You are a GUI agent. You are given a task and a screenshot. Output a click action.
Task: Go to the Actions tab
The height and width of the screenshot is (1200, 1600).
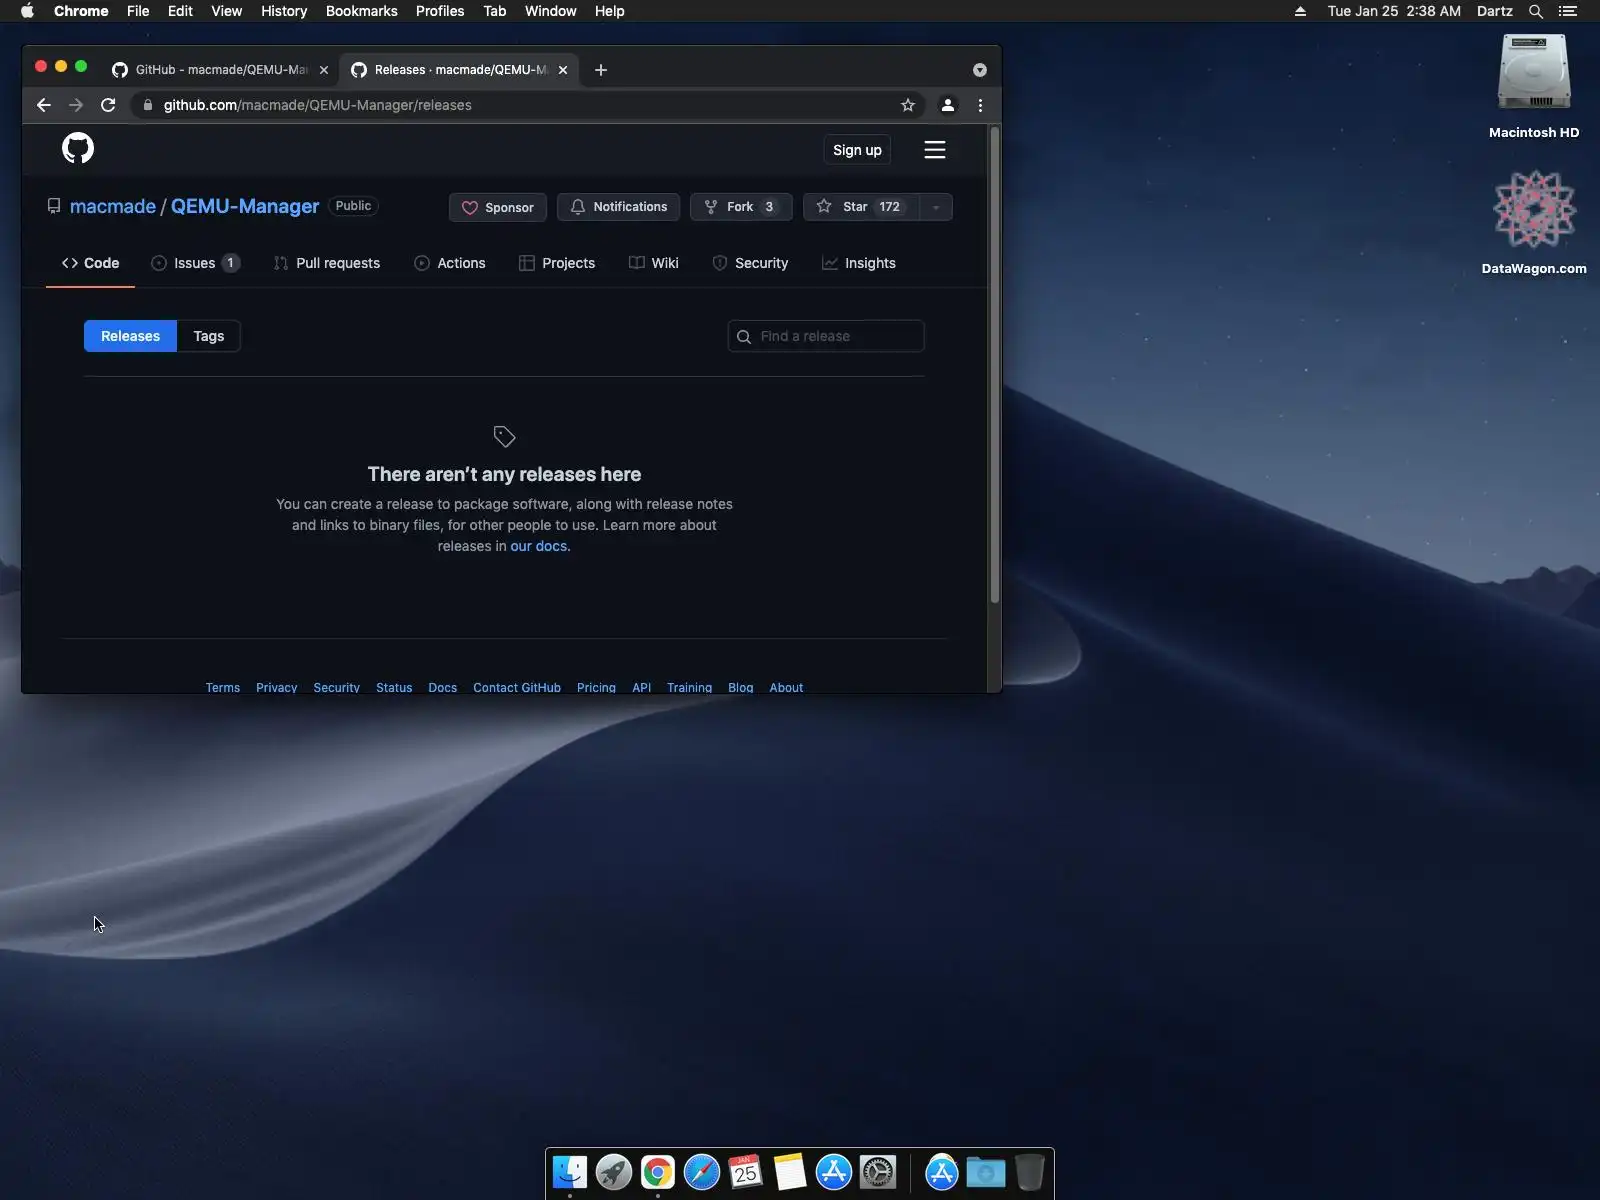pos(450,263)
